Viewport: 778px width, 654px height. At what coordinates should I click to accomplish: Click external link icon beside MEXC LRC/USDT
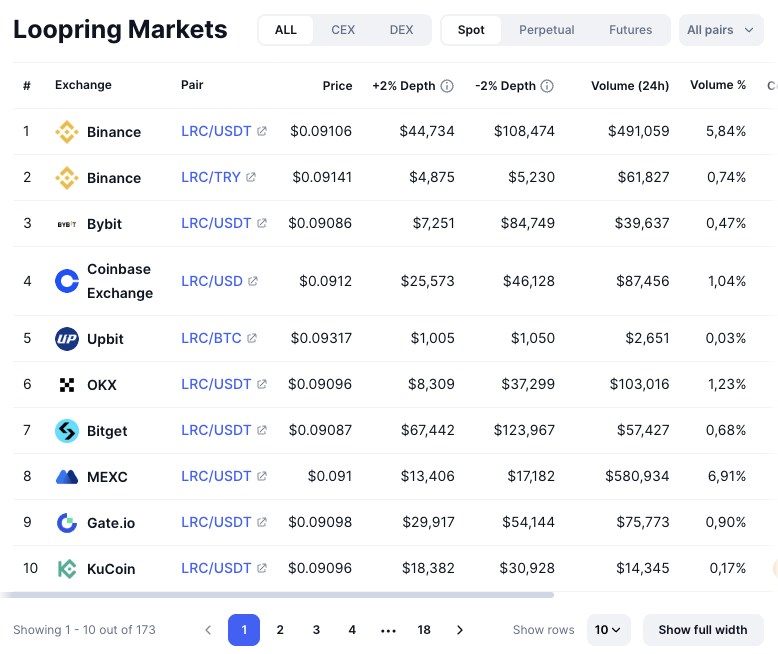(262, 476)
